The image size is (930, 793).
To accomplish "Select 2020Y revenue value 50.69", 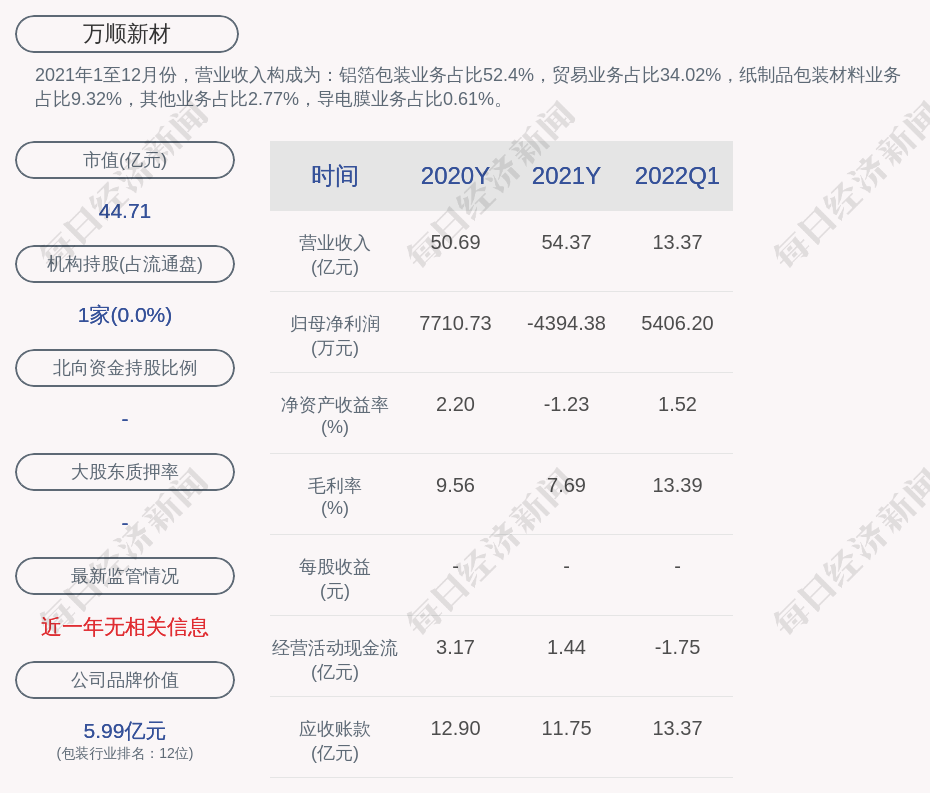I will (x=455, y=242).
